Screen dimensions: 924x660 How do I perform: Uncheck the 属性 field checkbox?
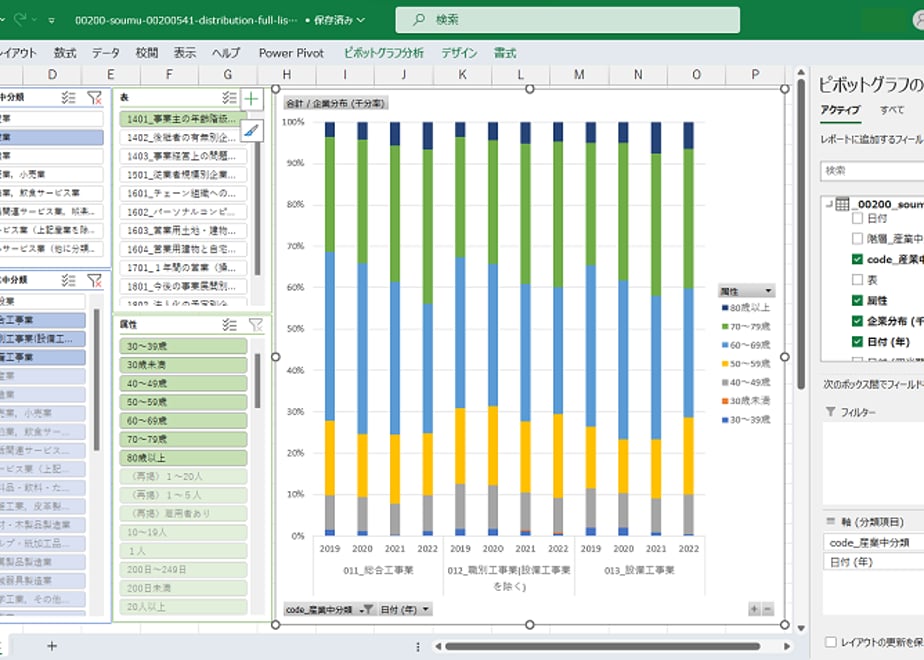[x=857, y=301]
